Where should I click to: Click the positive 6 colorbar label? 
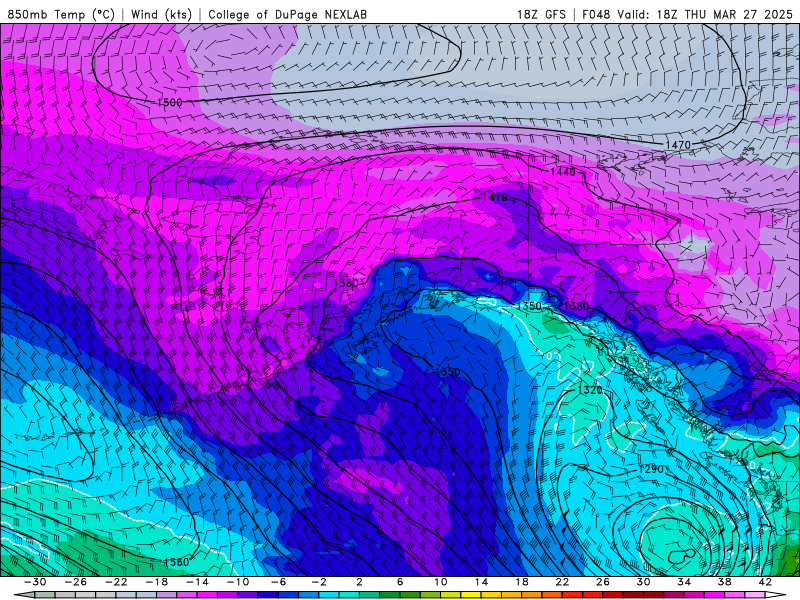[x=400, y=582]
